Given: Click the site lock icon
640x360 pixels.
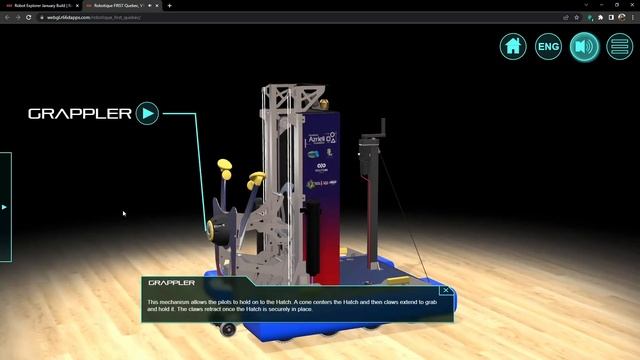Looking at the screenshot, I should pos(42,18).
